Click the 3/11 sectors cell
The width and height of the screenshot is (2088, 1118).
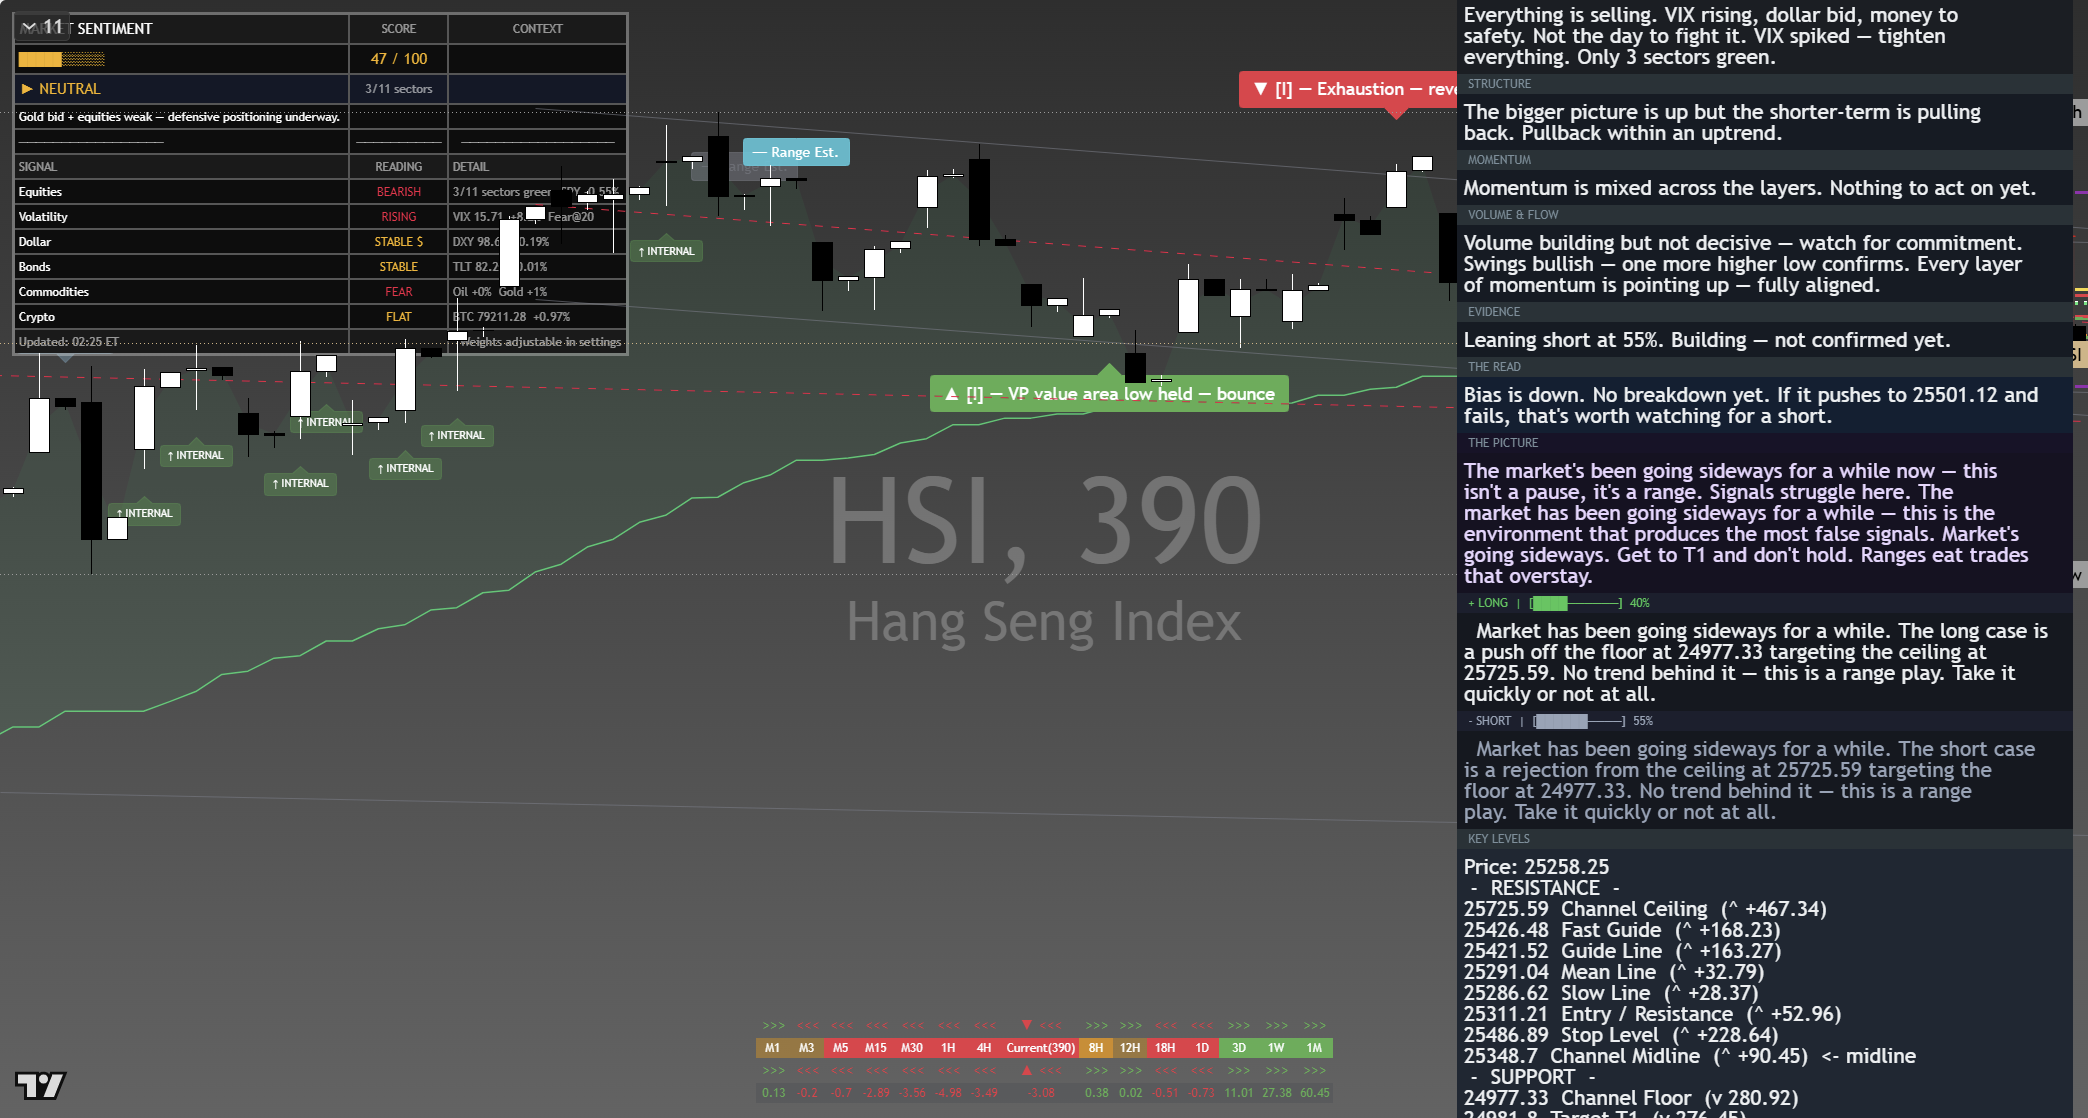(398, 89)
